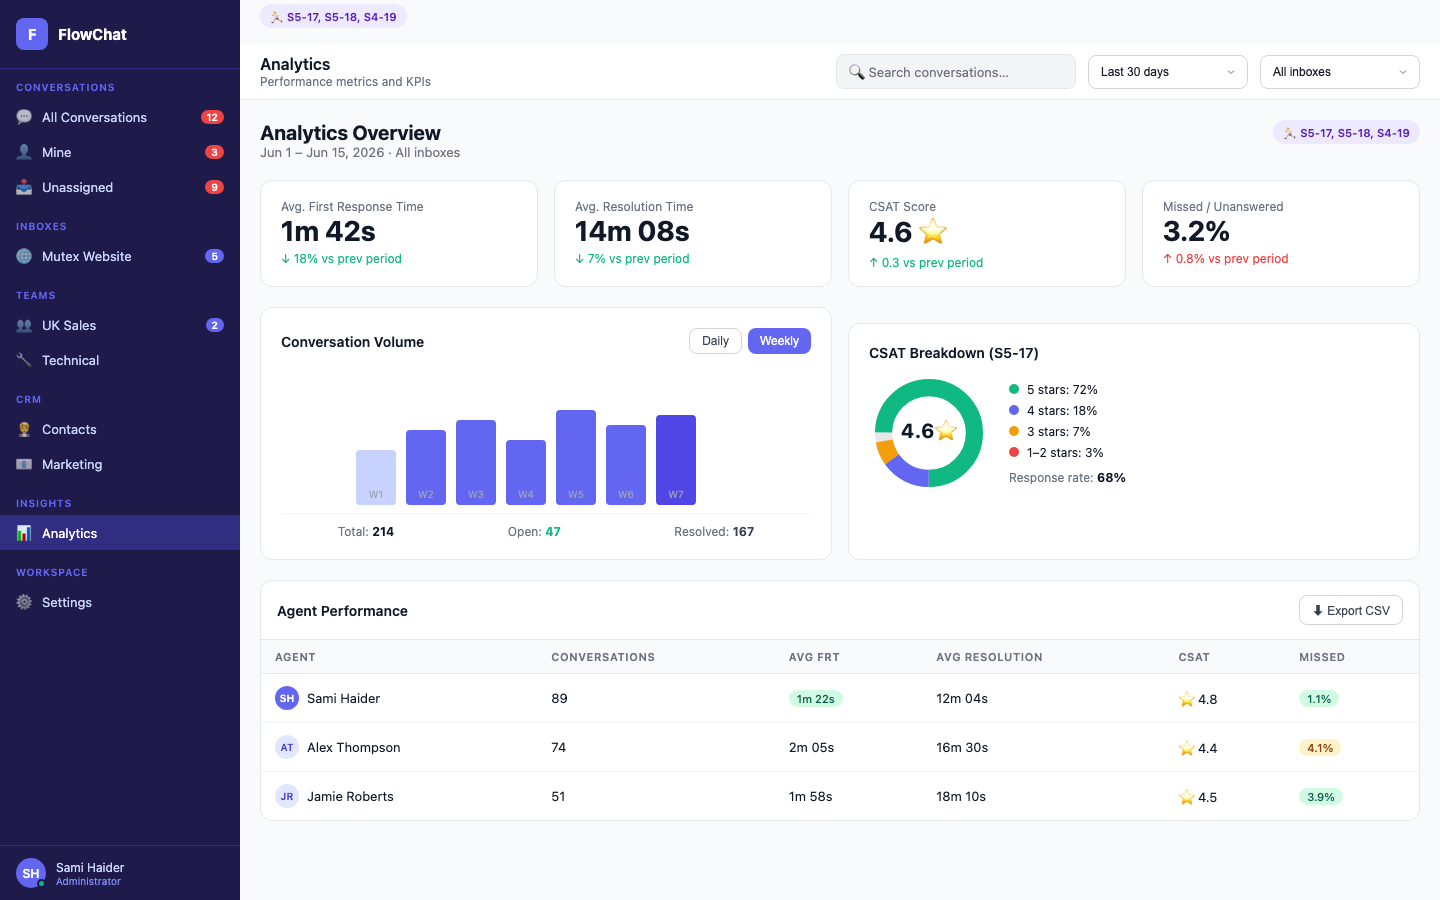
Task: Click the Sami Haider agent name in table
Action: click(343, 698)
